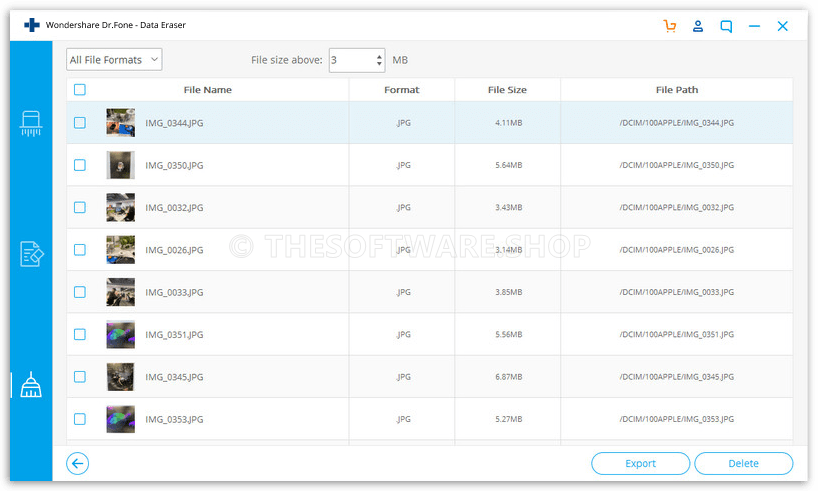Toggle the select-all checkbox in header
This screenshot has width=818, height=491.
pos(80,90)
